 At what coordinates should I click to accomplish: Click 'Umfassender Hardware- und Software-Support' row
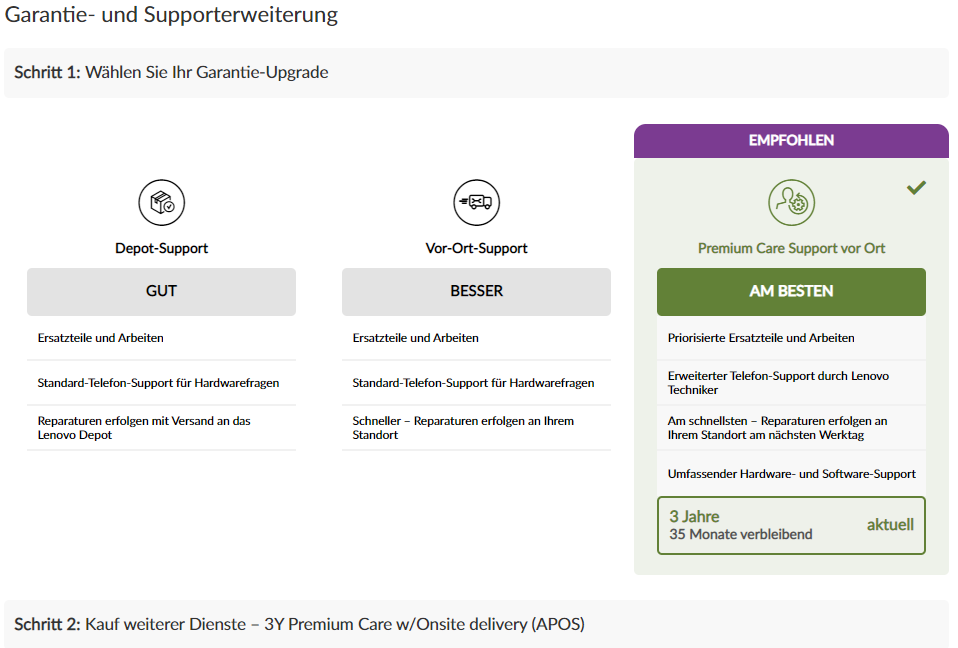[791, 473]
